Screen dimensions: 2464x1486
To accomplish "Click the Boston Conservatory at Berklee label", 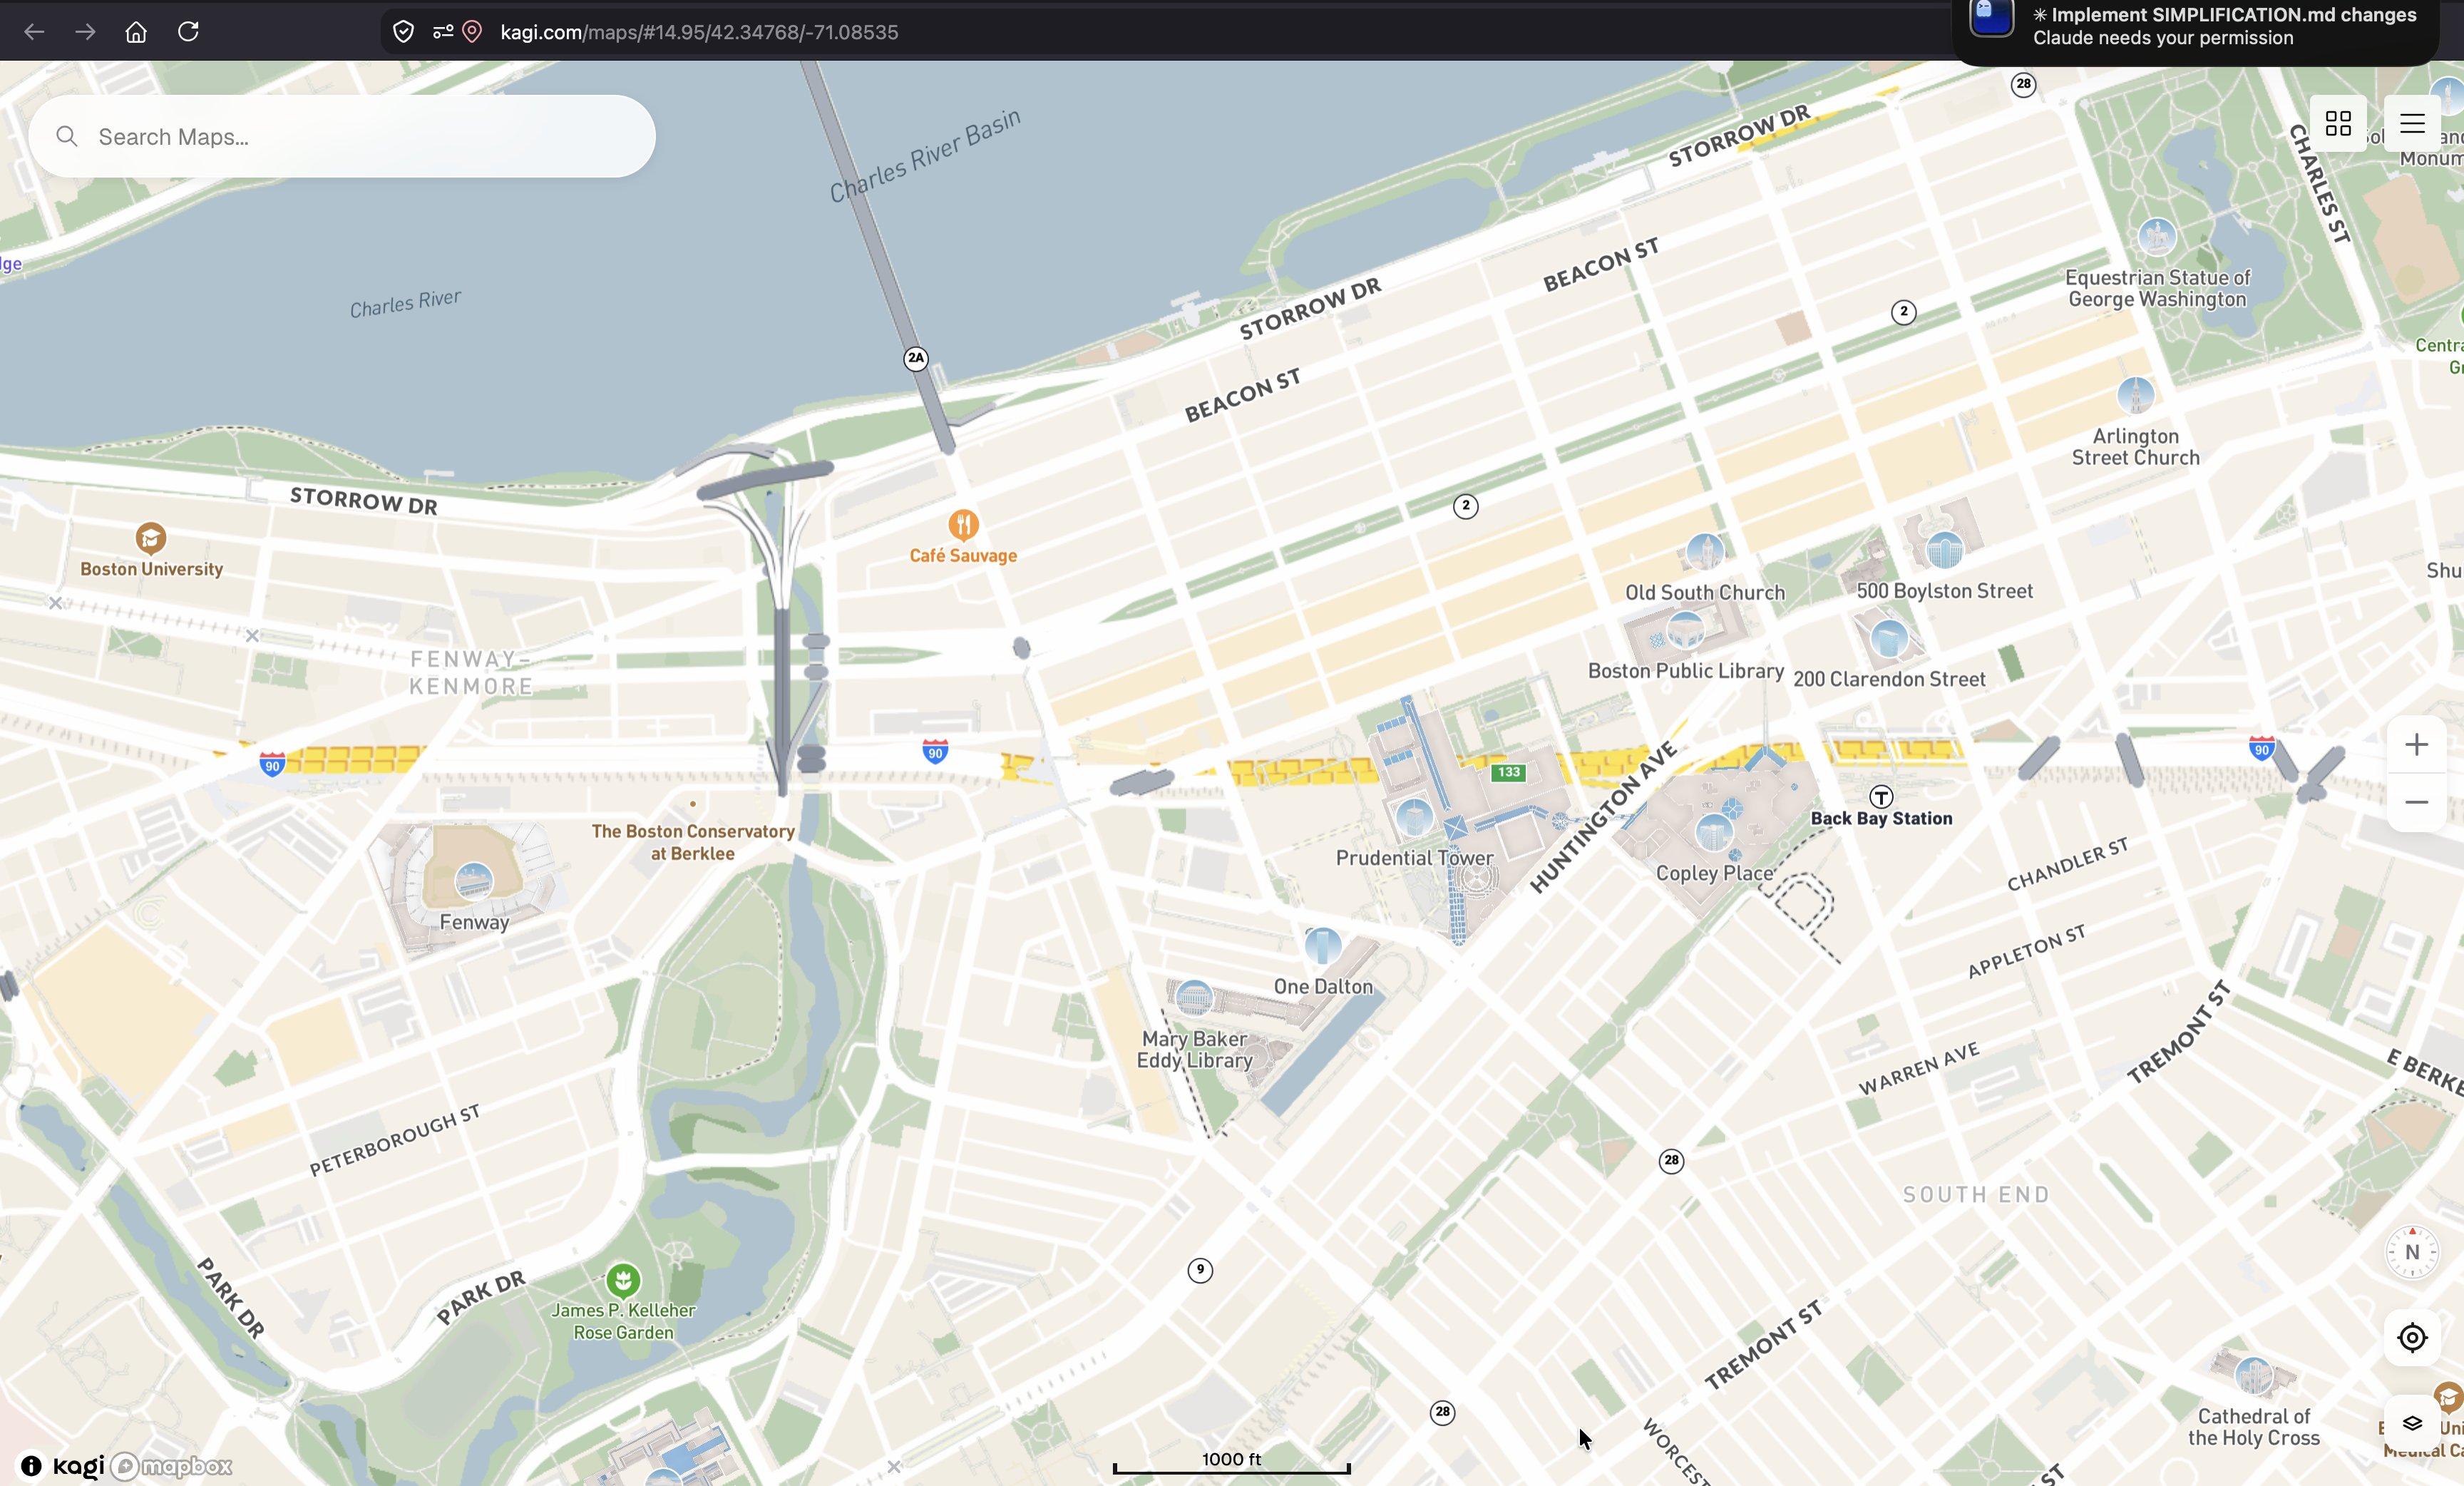I will tap(693, 842).
